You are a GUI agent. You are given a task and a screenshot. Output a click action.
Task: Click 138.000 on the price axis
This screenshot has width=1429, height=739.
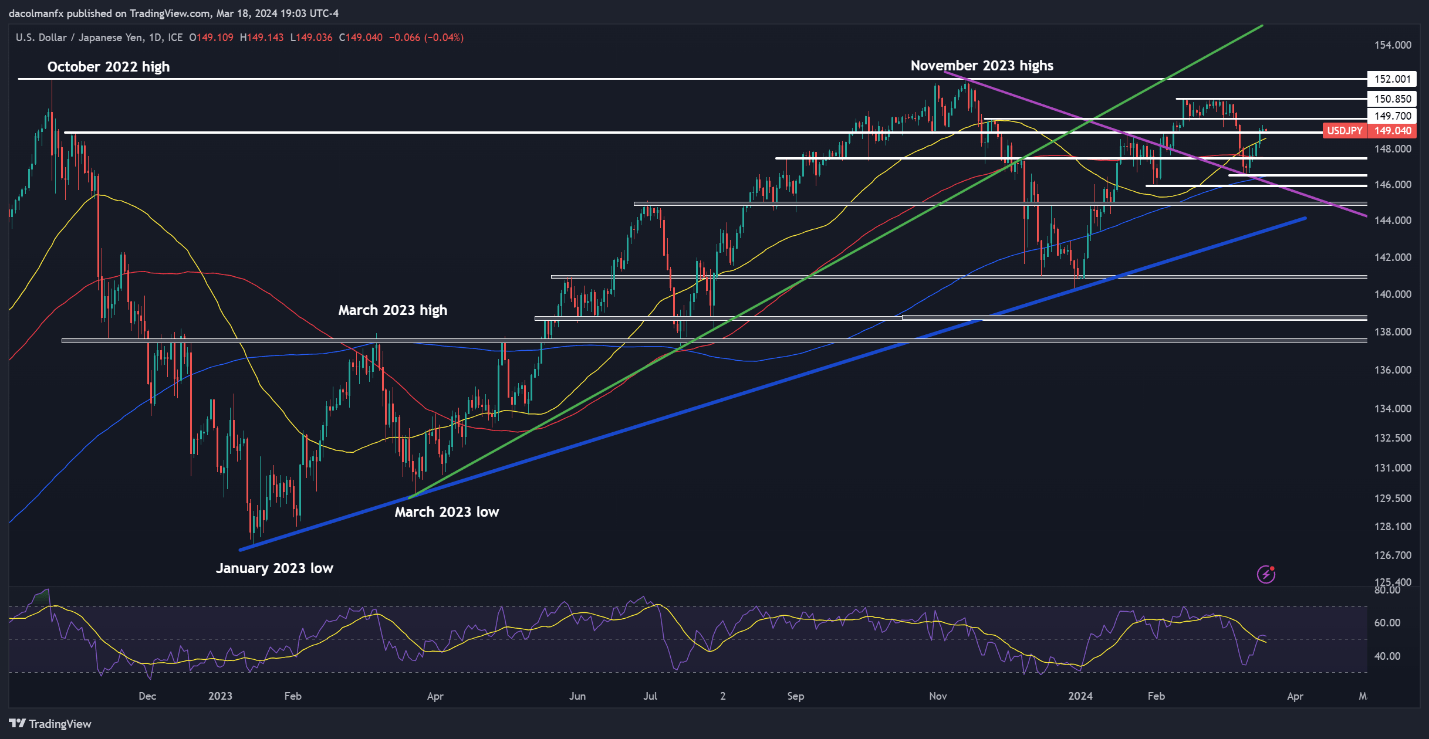[x=1391, y=332]
